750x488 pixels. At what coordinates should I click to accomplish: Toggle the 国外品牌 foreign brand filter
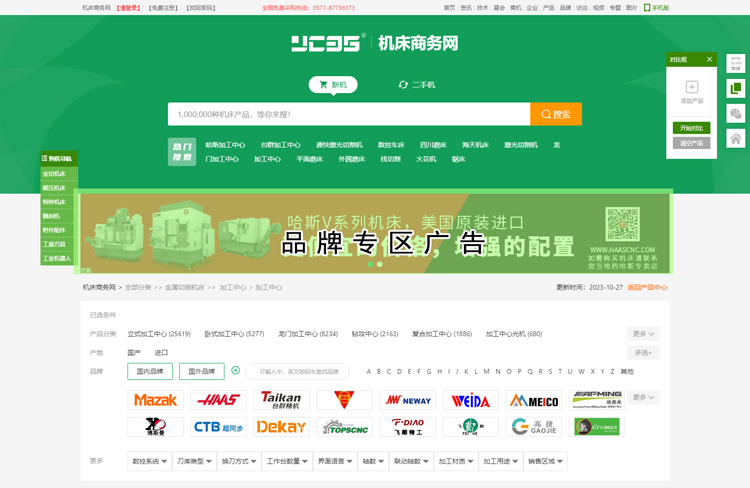click(x=202, y=371)
